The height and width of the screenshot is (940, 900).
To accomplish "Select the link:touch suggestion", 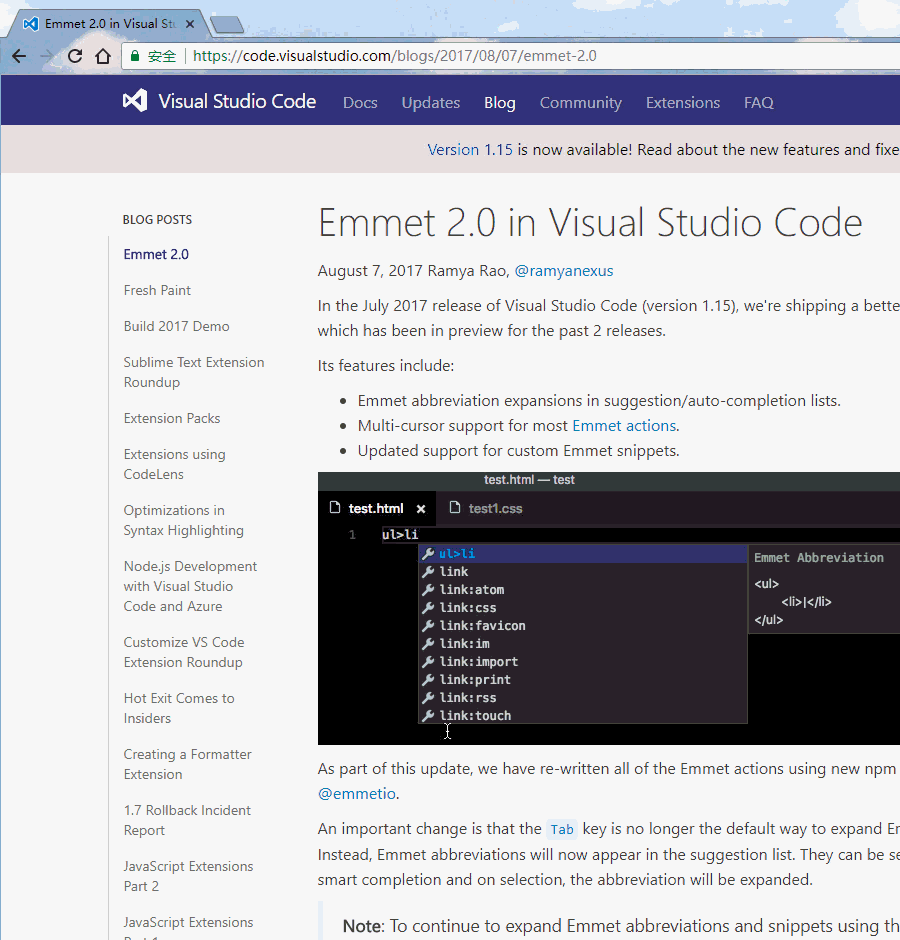I will click(582, 715).
